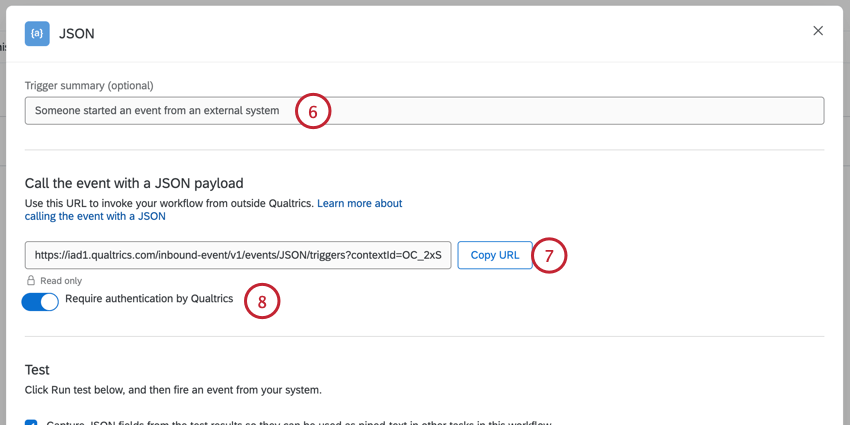
Task: Click the red step 6 marker
Action: click(312, 112)
